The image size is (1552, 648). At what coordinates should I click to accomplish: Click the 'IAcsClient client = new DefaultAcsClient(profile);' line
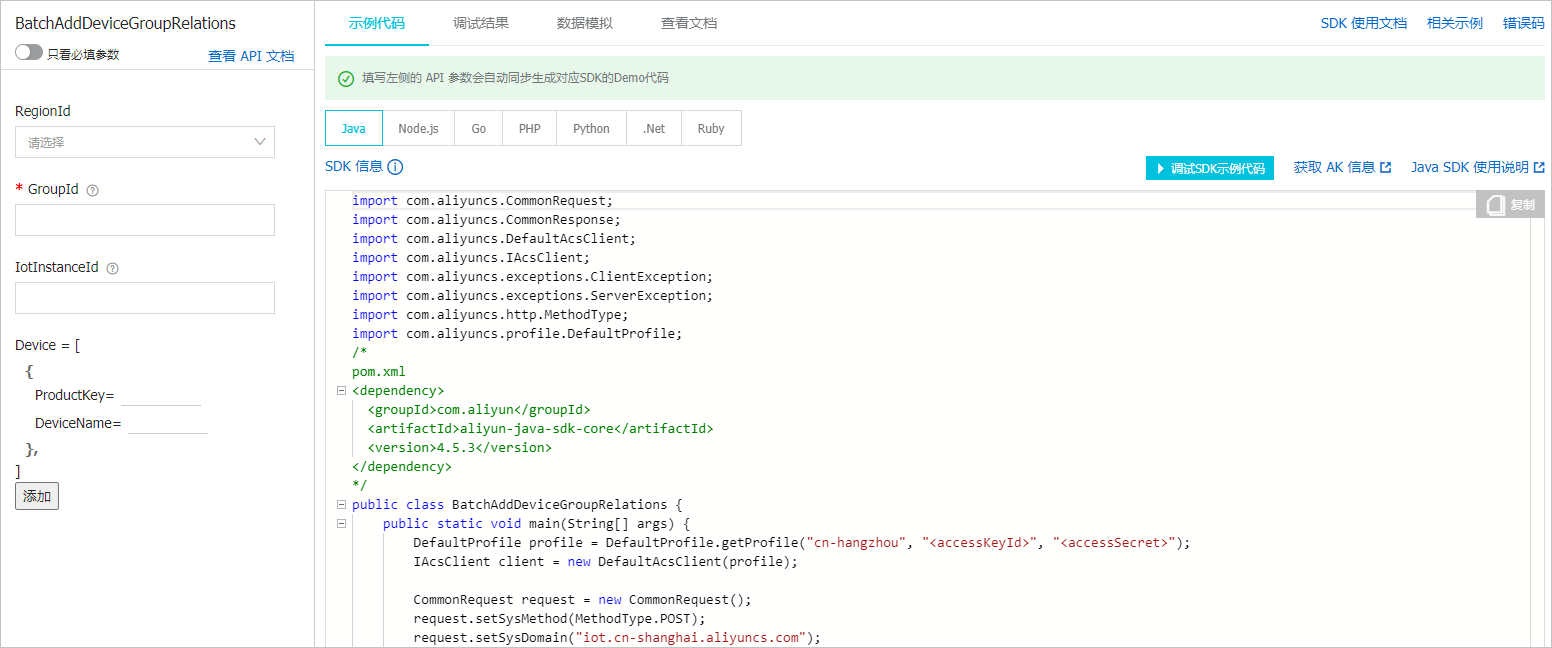click(x=606, y=561)
